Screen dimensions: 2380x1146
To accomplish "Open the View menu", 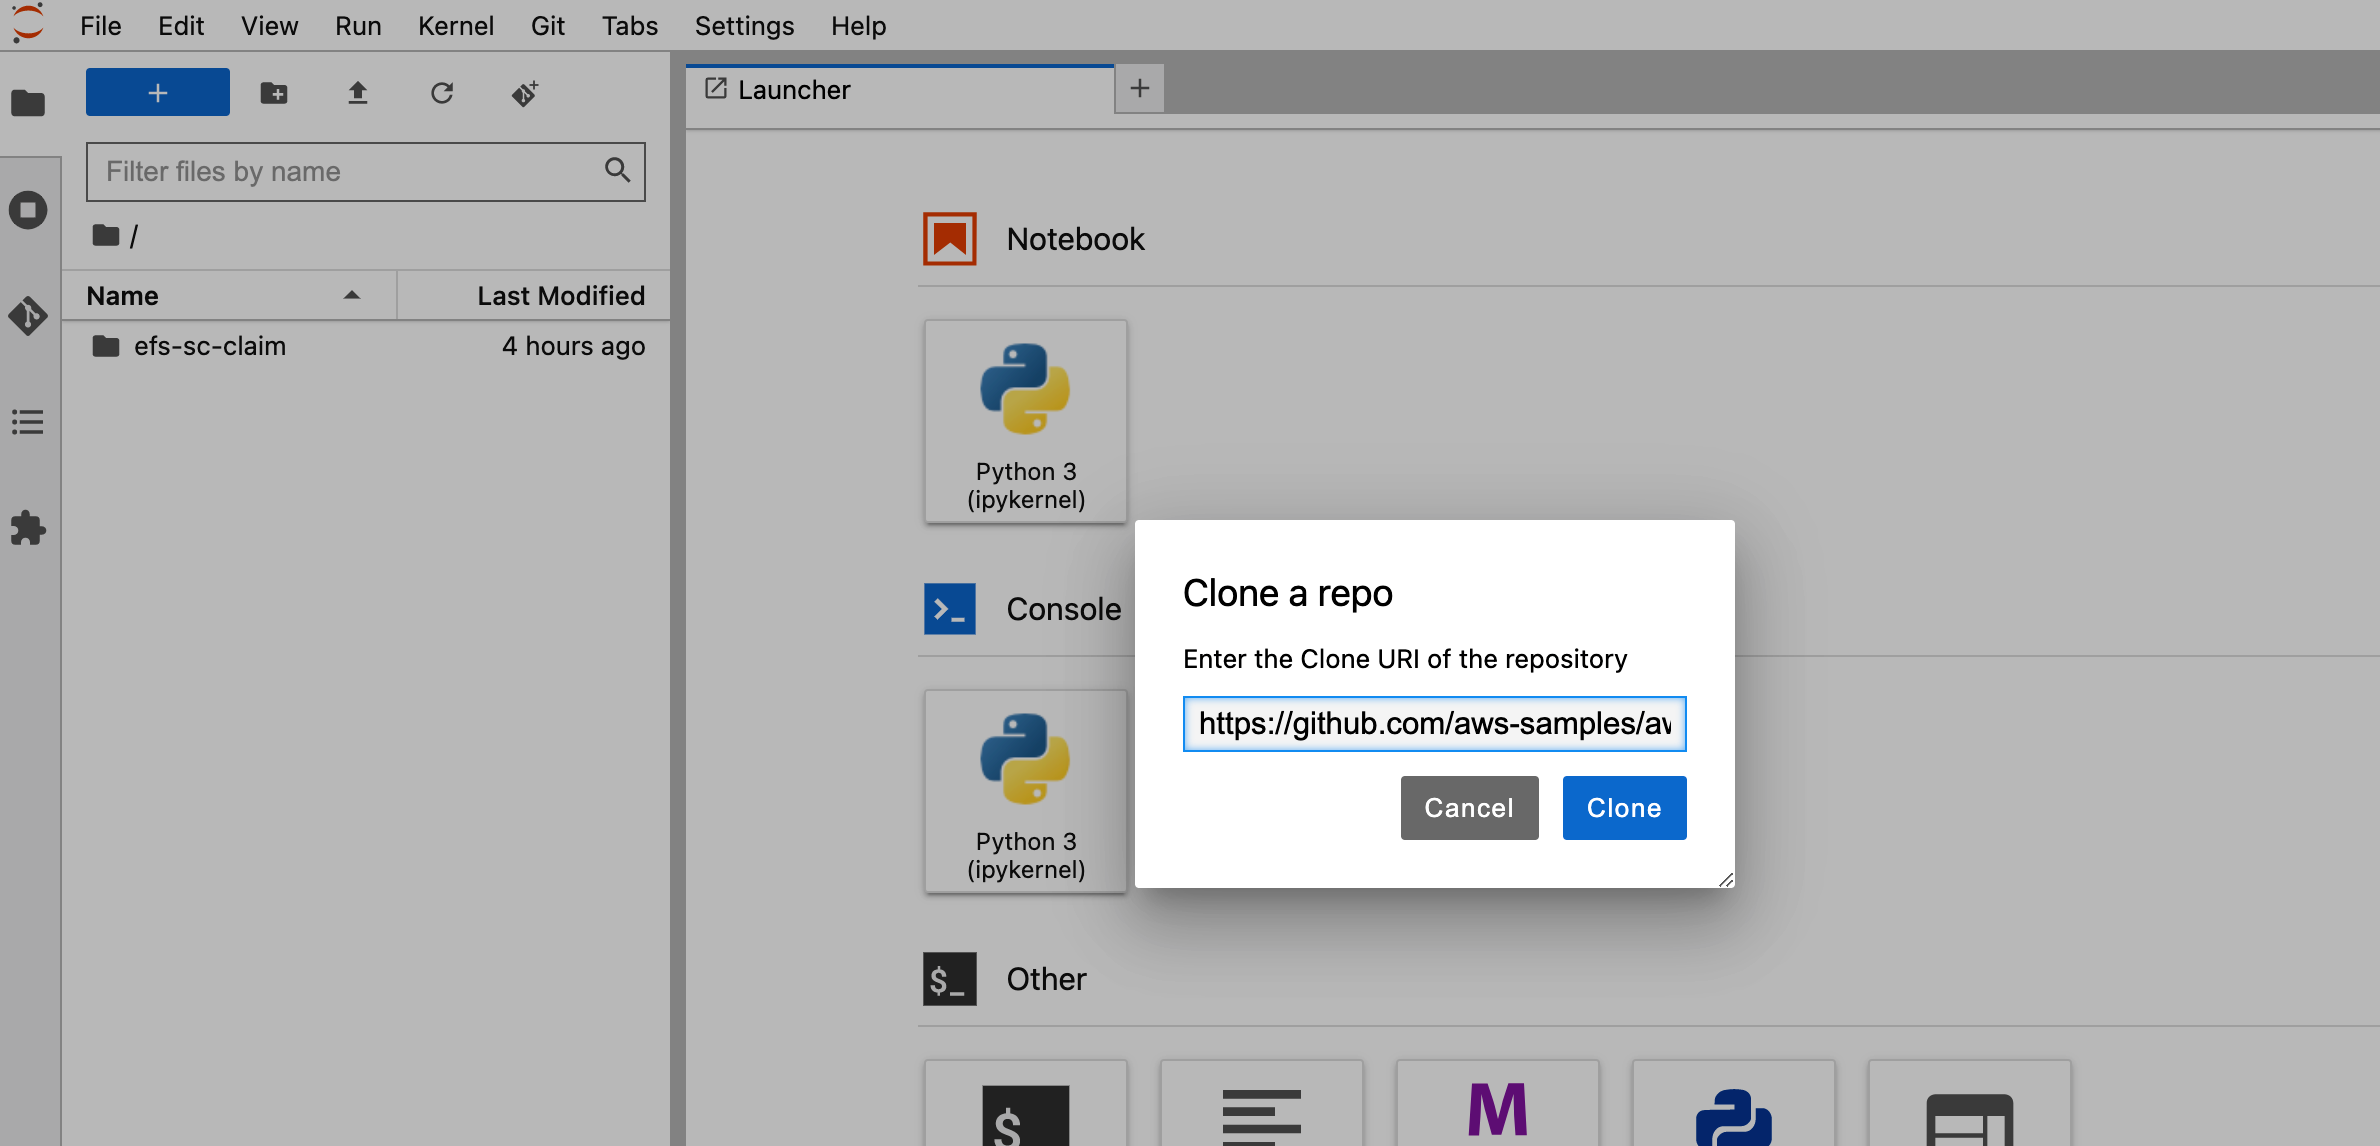I will 269,25.
